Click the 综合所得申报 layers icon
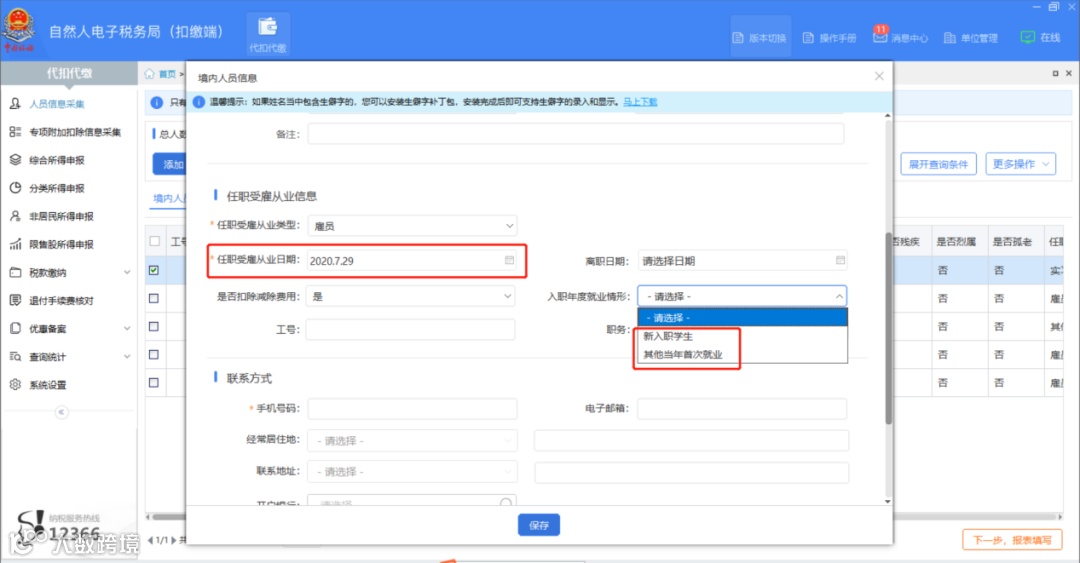Screen dimensions: 1080x563 (x=15, y=160)
